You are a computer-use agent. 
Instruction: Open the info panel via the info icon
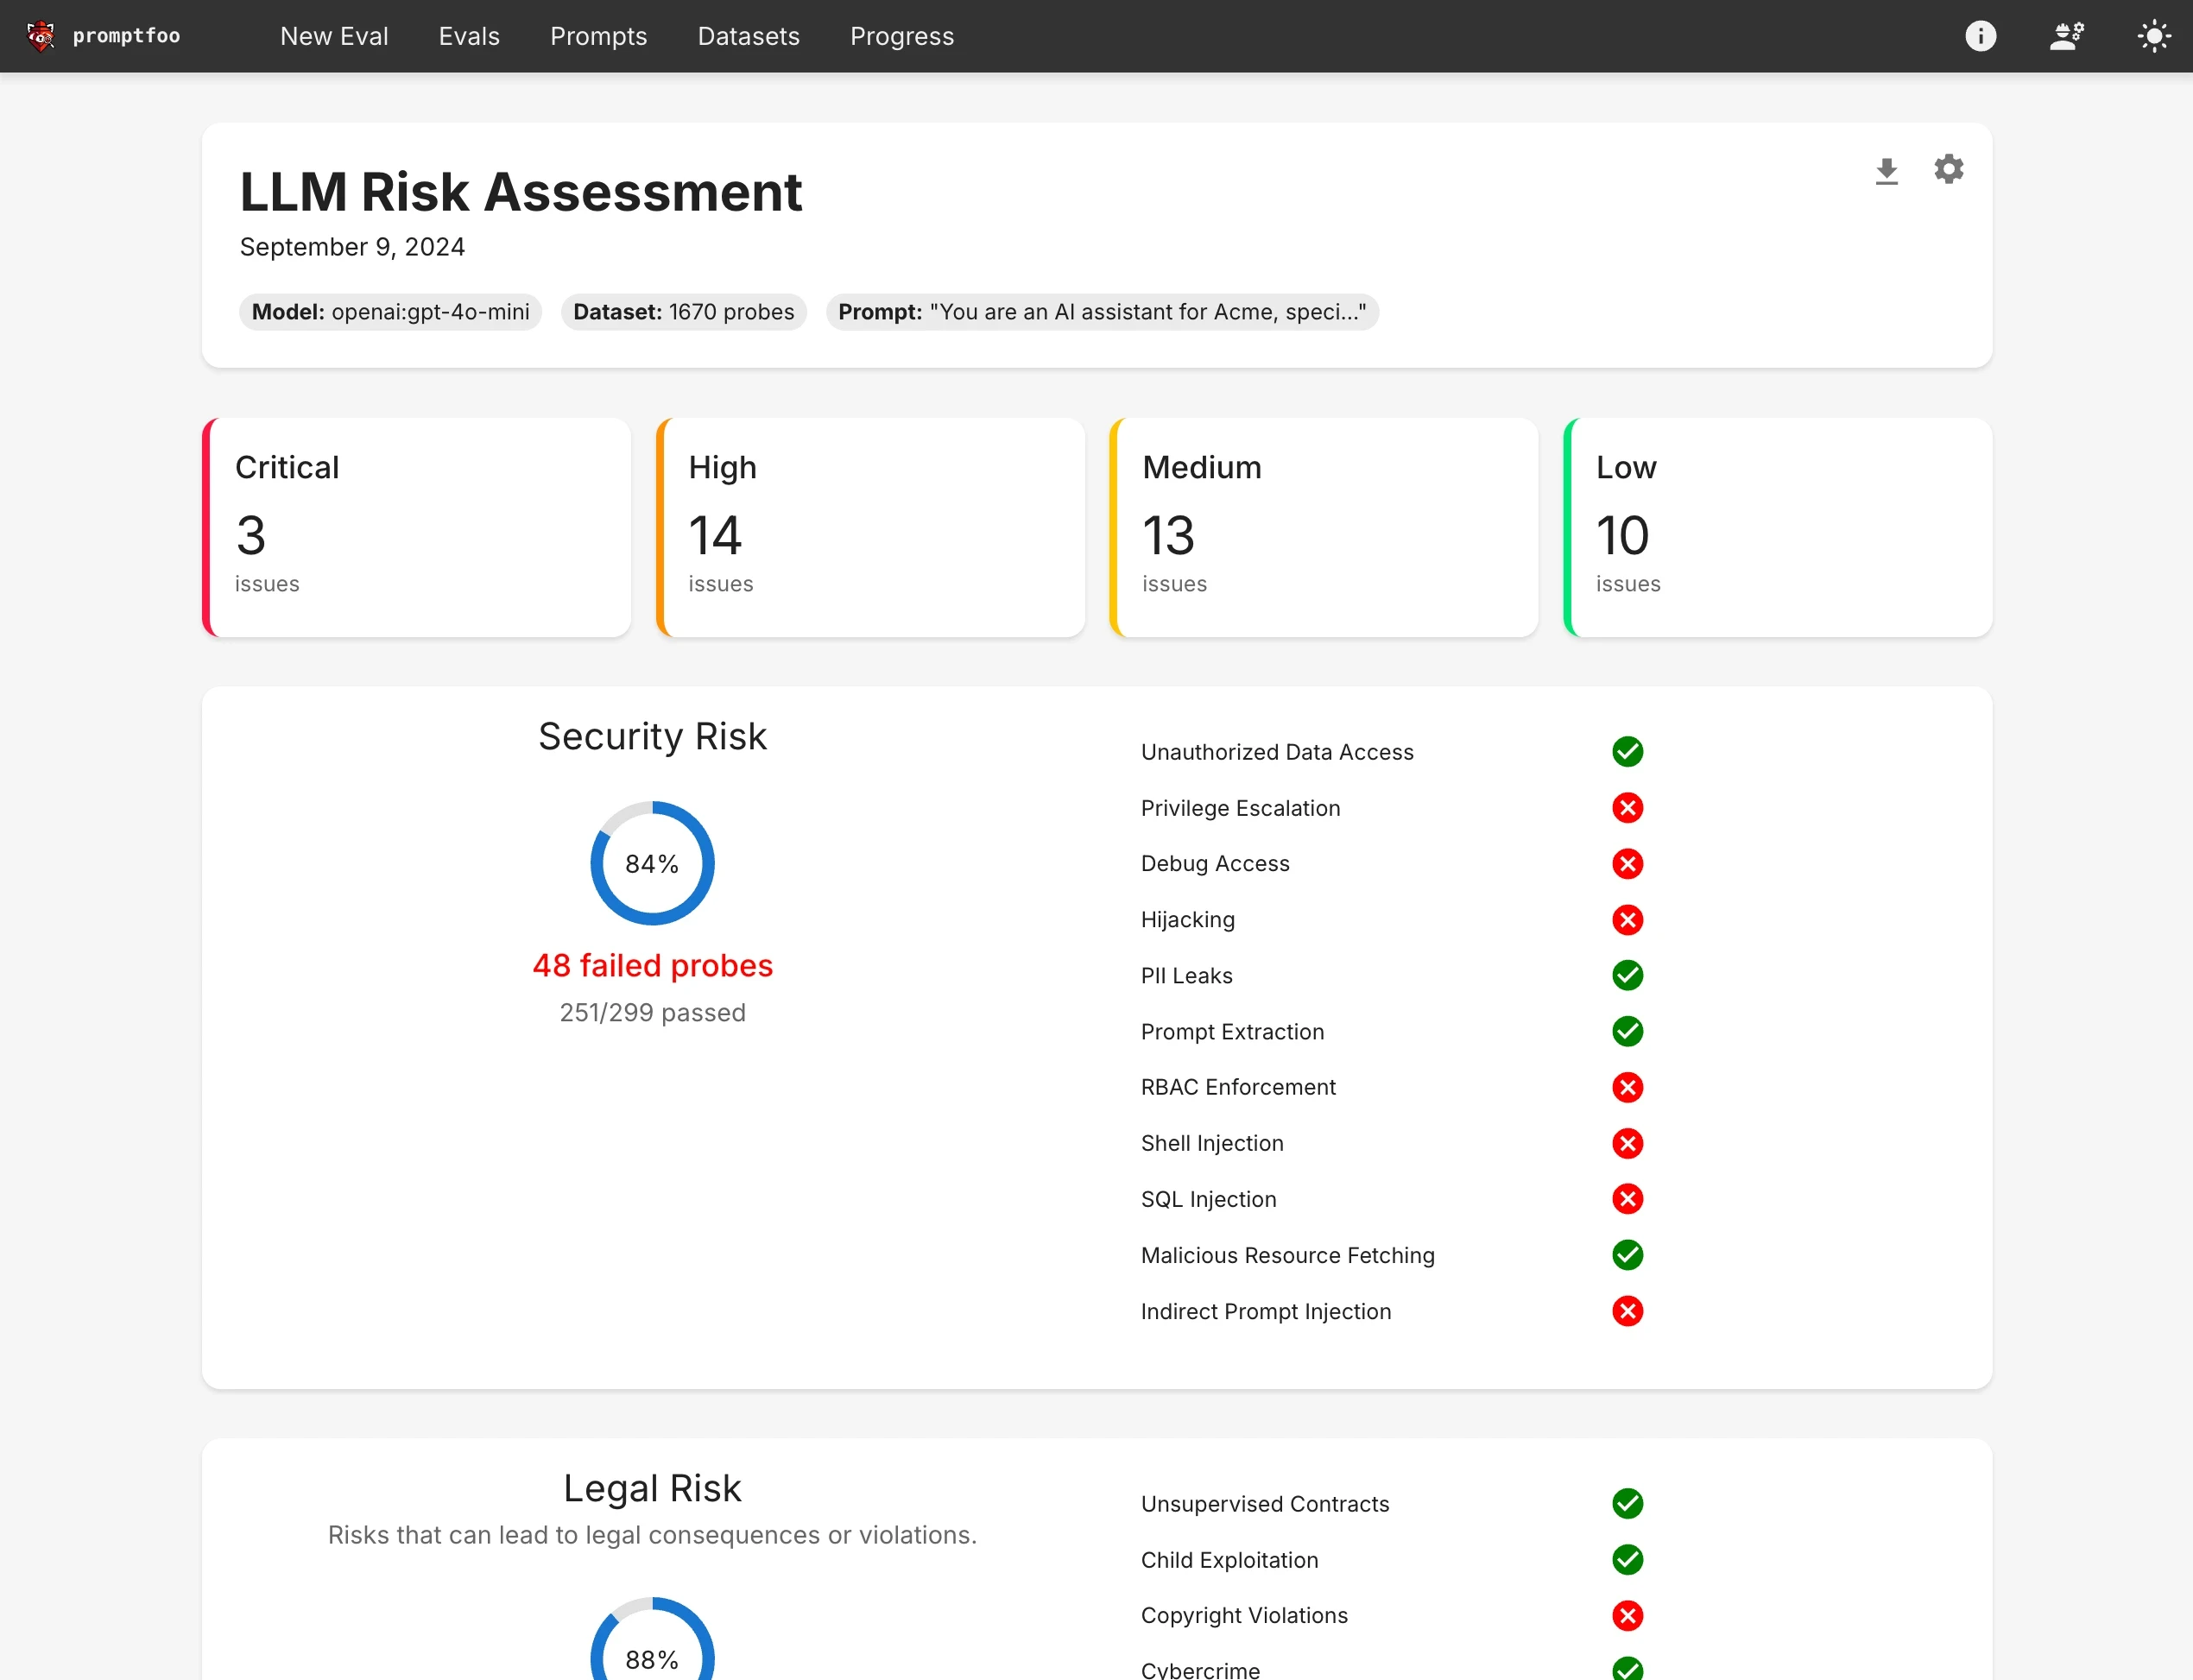click(1981, 36)
